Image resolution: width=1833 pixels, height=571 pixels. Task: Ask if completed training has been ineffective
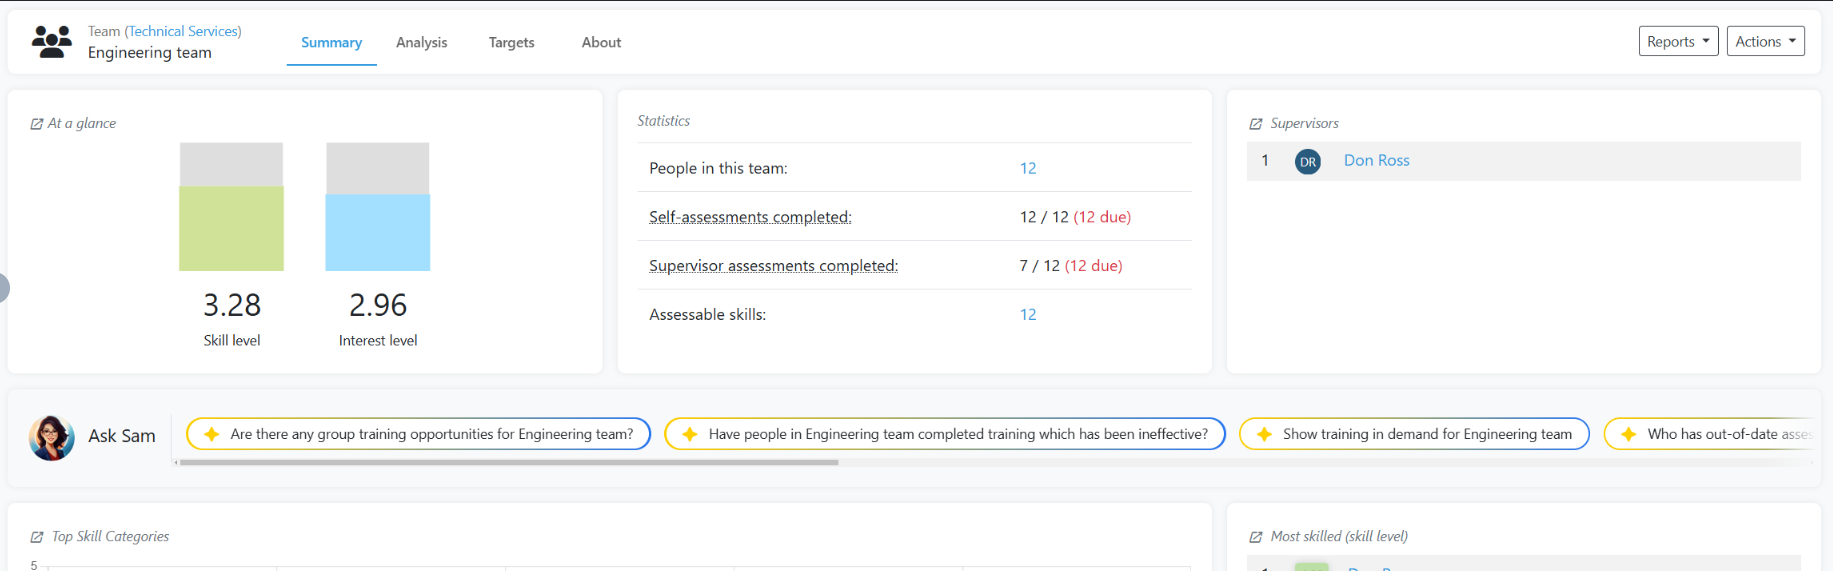coord(957,434)
